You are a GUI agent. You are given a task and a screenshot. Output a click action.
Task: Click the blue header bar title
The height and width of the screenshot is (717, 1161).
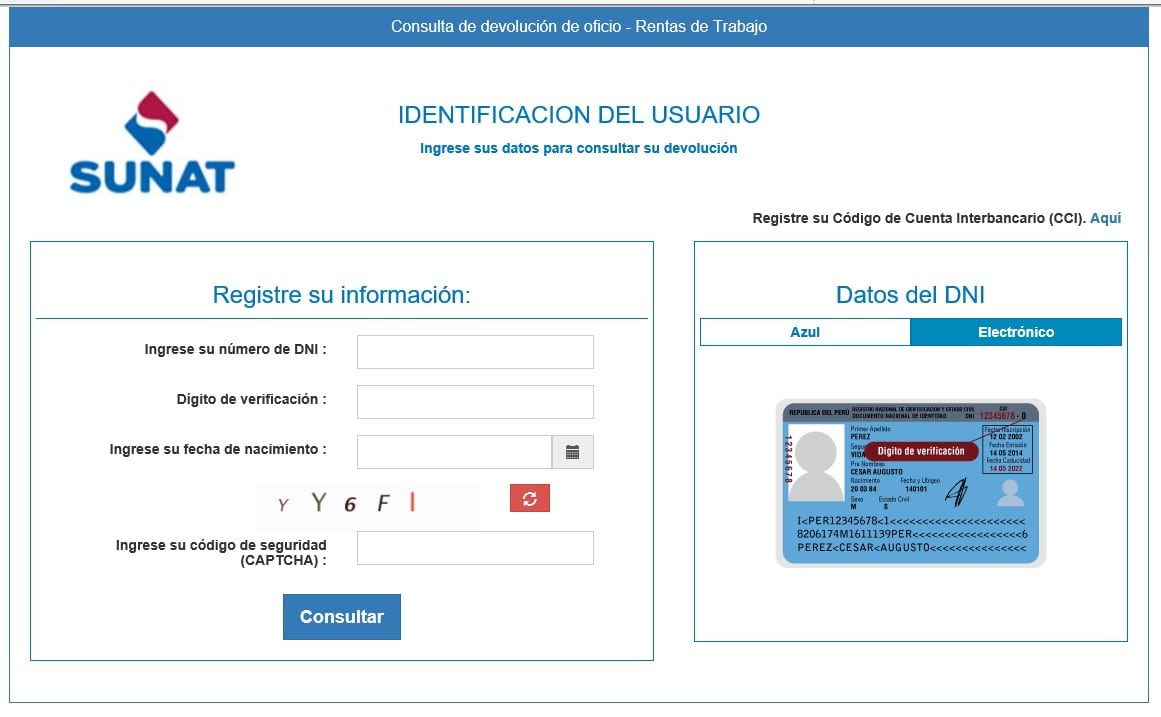[578, 27]
